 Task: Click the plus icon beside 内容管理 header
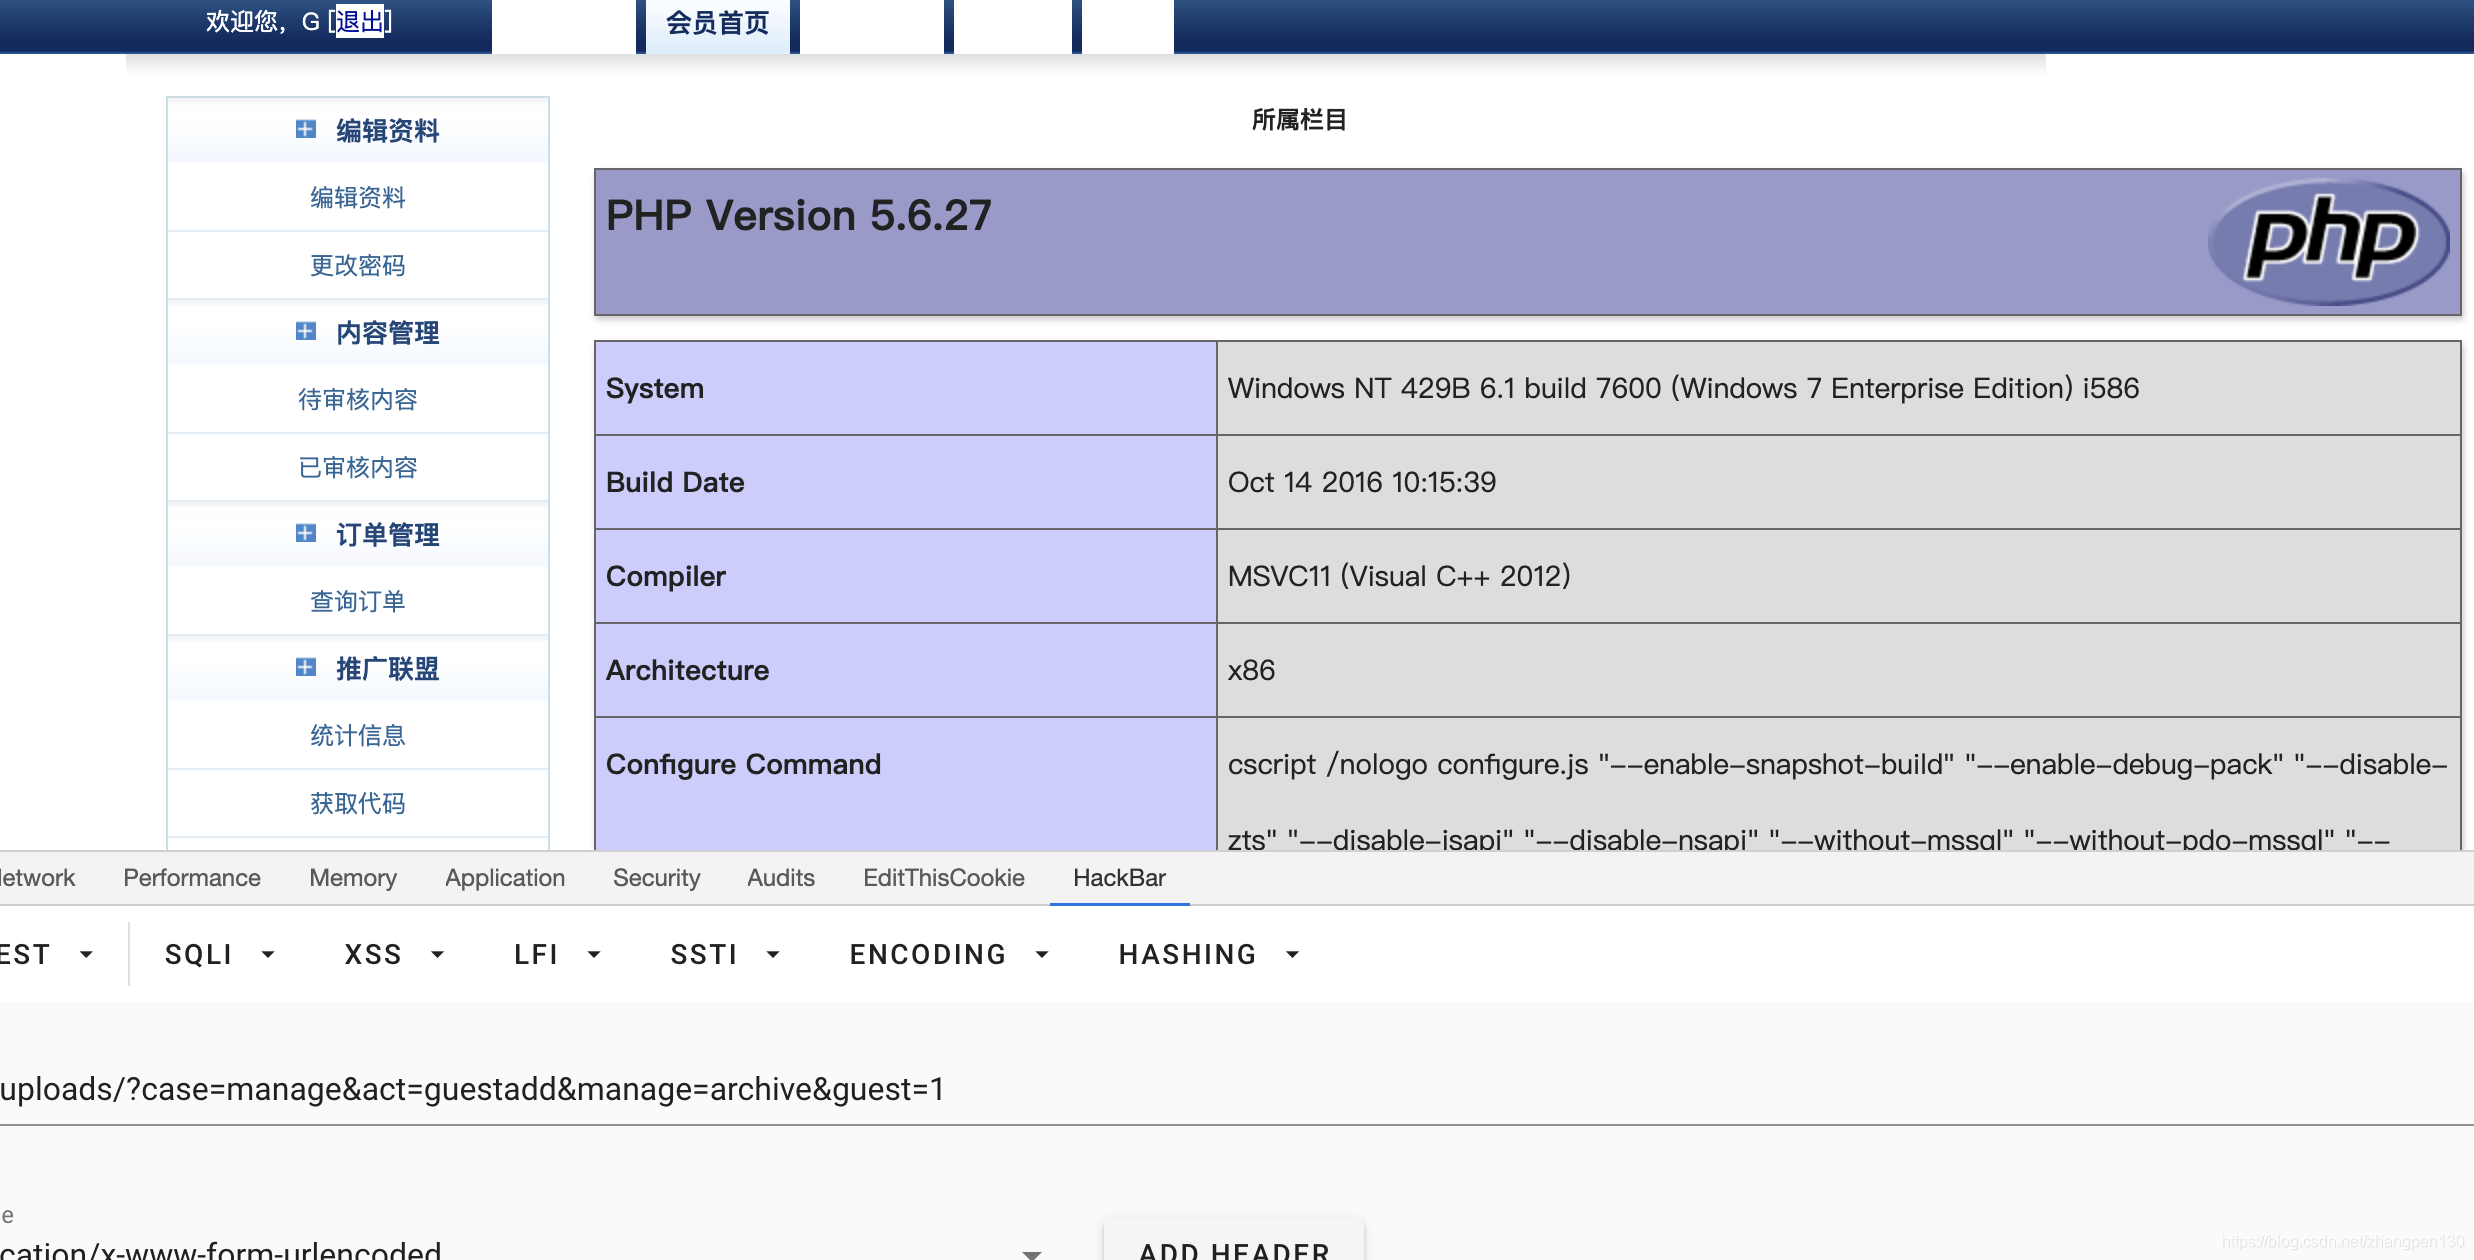[x=306, y=331]
